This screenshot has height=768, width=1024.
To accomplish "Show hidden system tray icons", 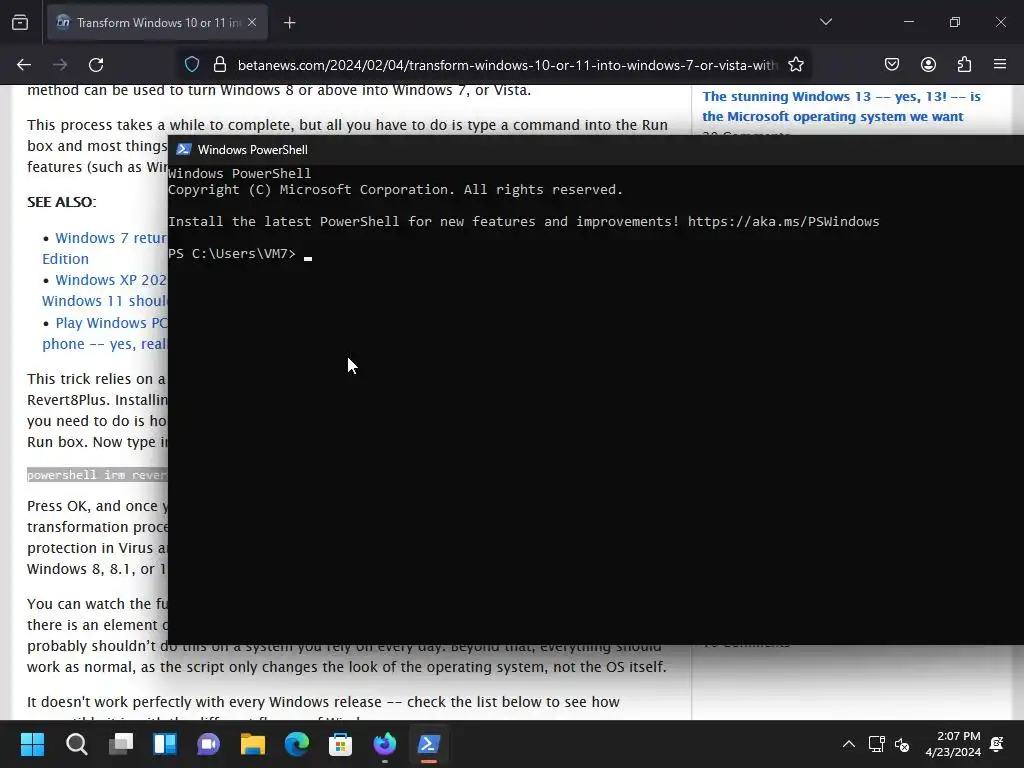I will pos(848,744).
